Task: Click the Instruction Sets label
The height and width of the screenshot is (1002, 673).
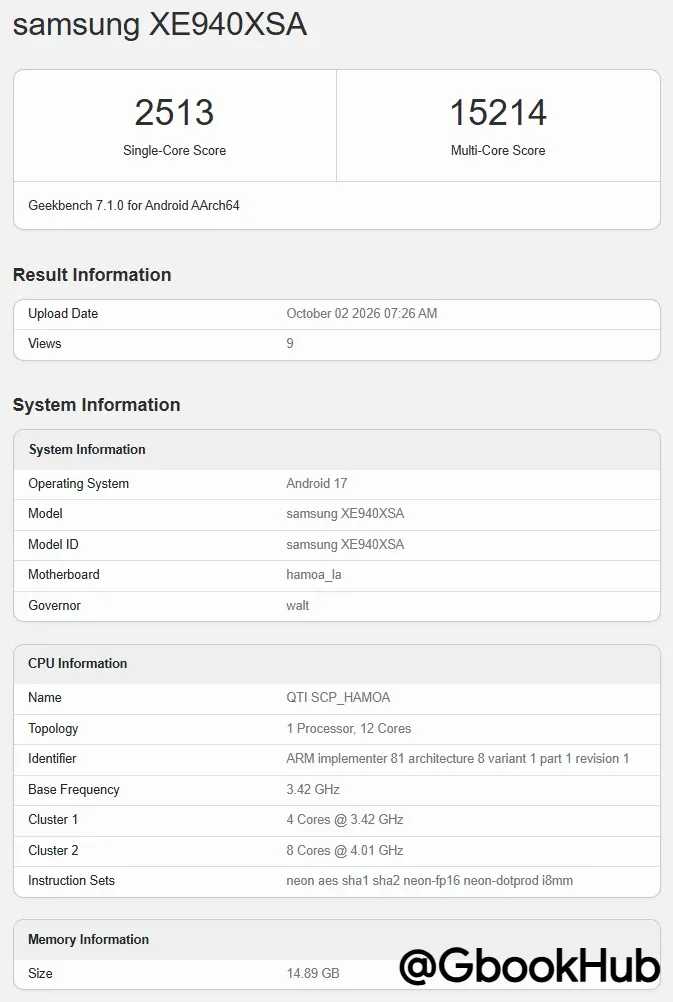Action: click(x=72, y=881)
